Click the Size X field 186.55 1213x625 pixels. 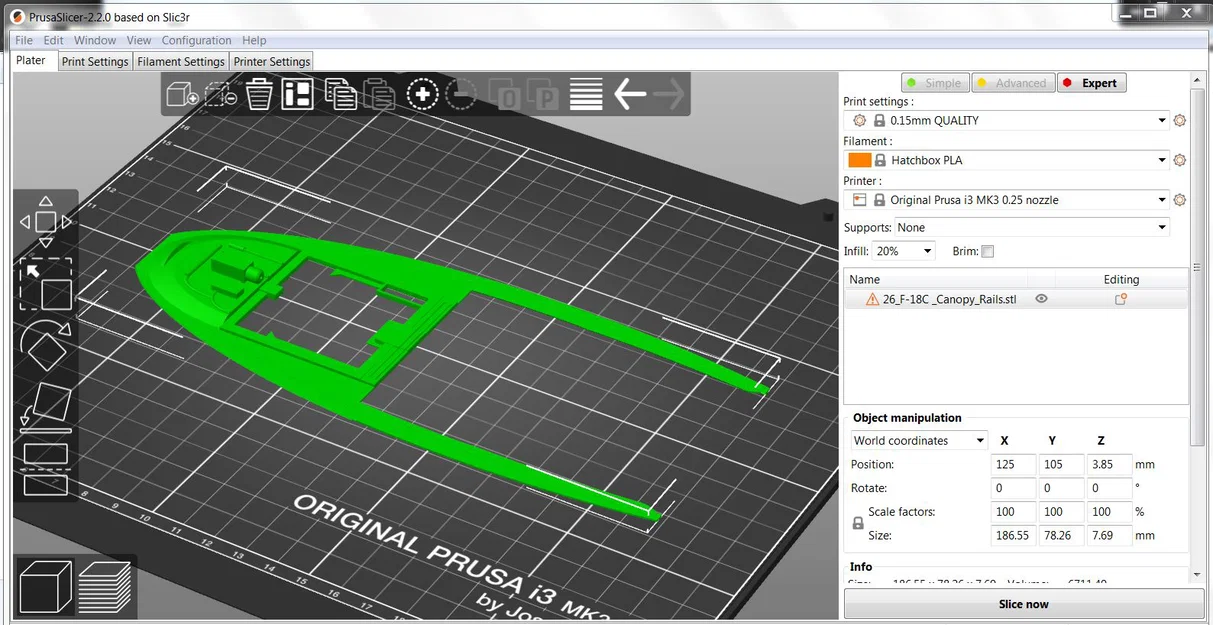[x=1013, y=536]
